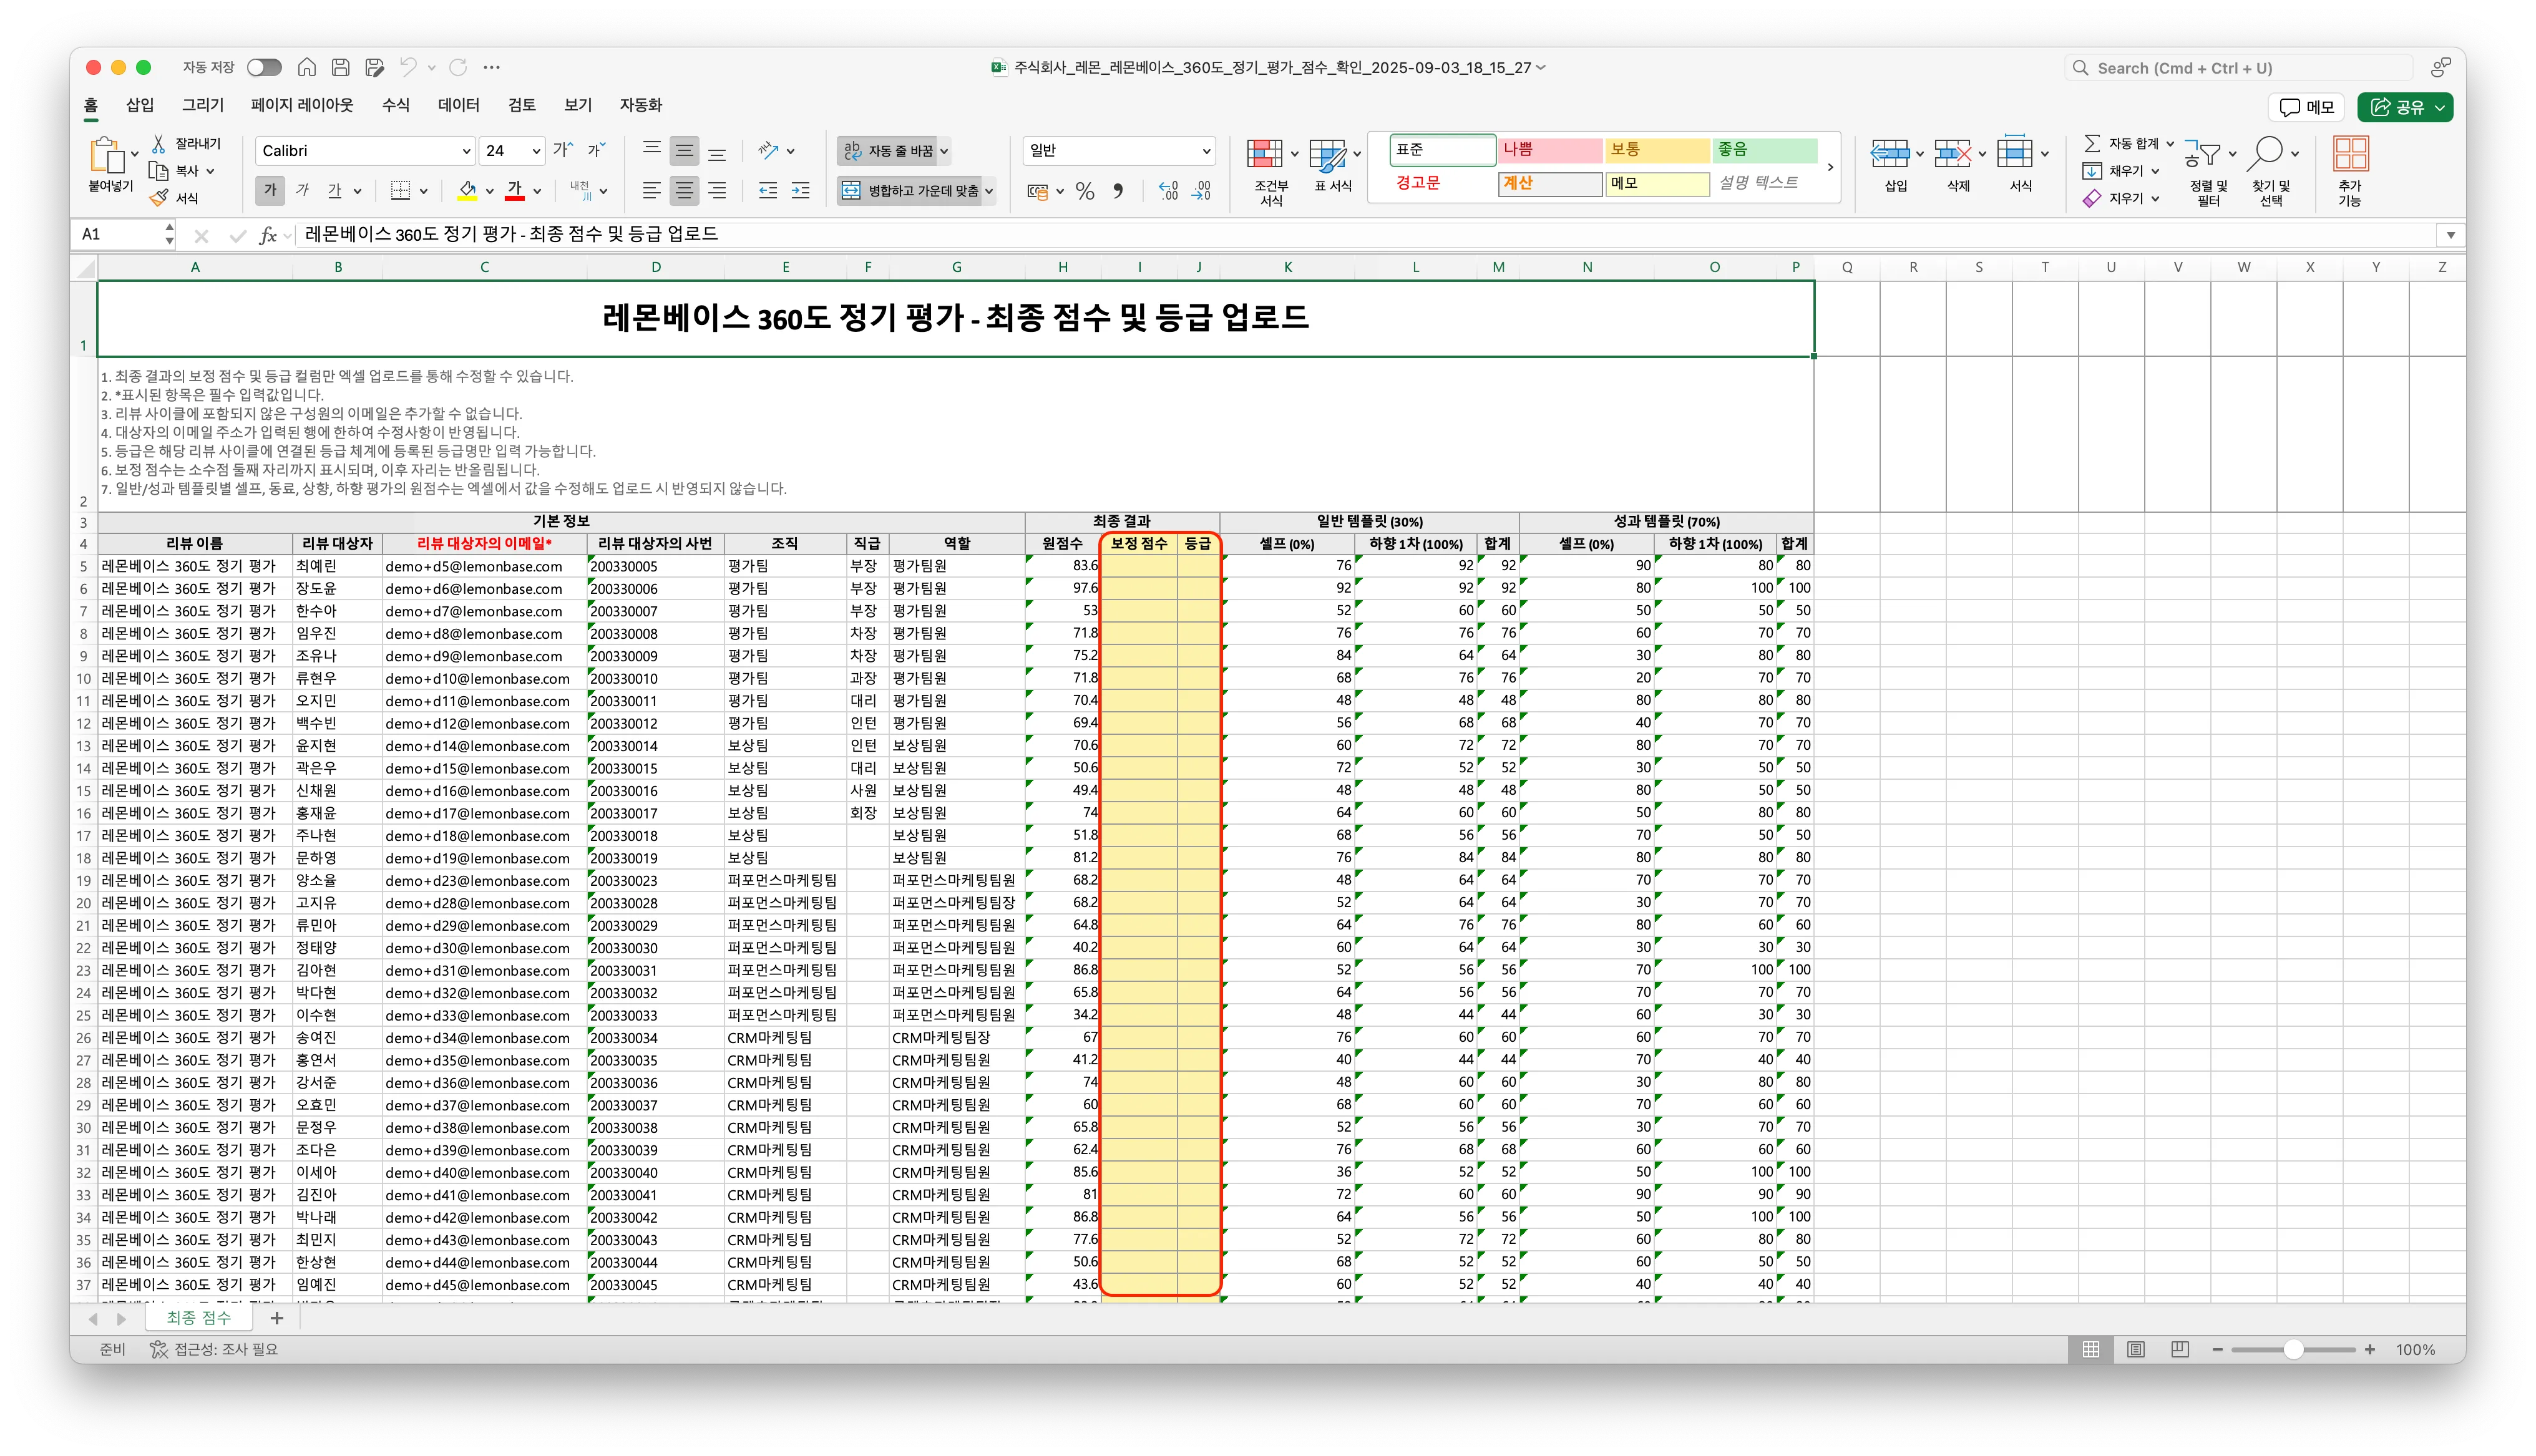This screenshot has height=1456, width=2536.
Task: Click the Find & Select (찾기 및 선택) magnifier
Action: pyautogui.click(x=2266, y=154)
